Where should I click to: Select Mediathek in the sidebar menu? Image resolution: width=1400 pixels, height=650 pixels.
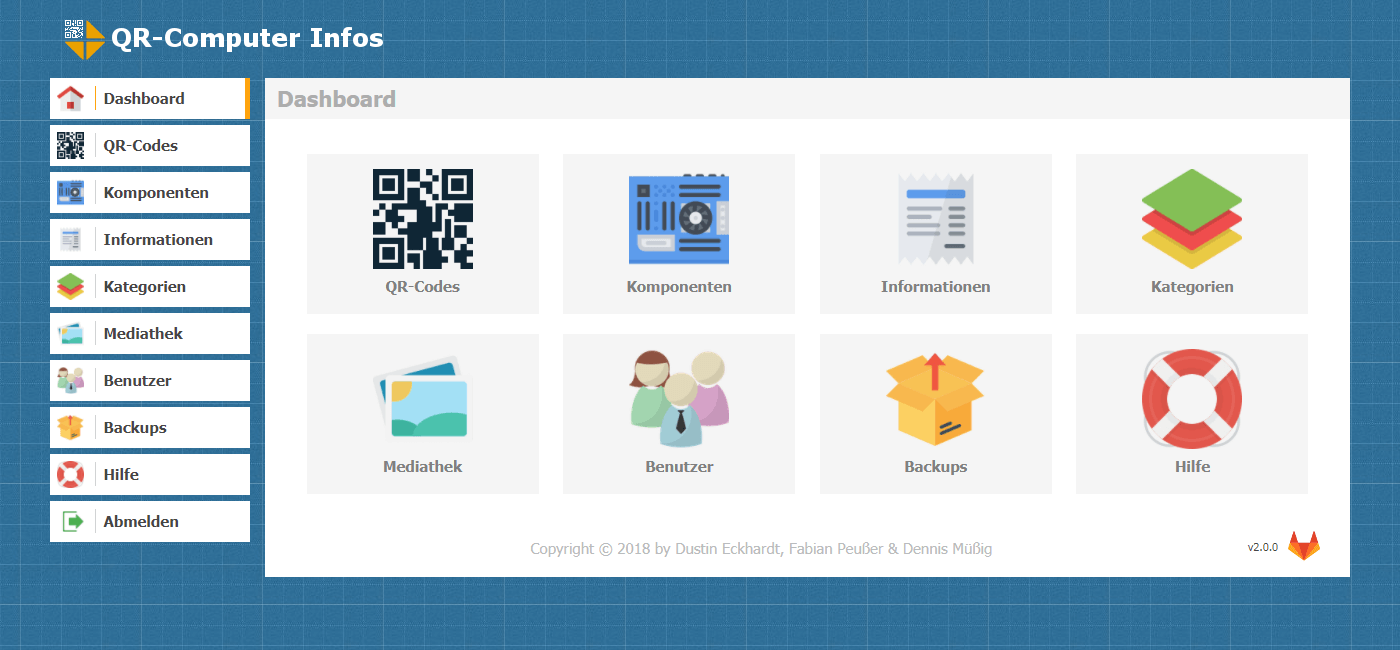pos(150,334)
